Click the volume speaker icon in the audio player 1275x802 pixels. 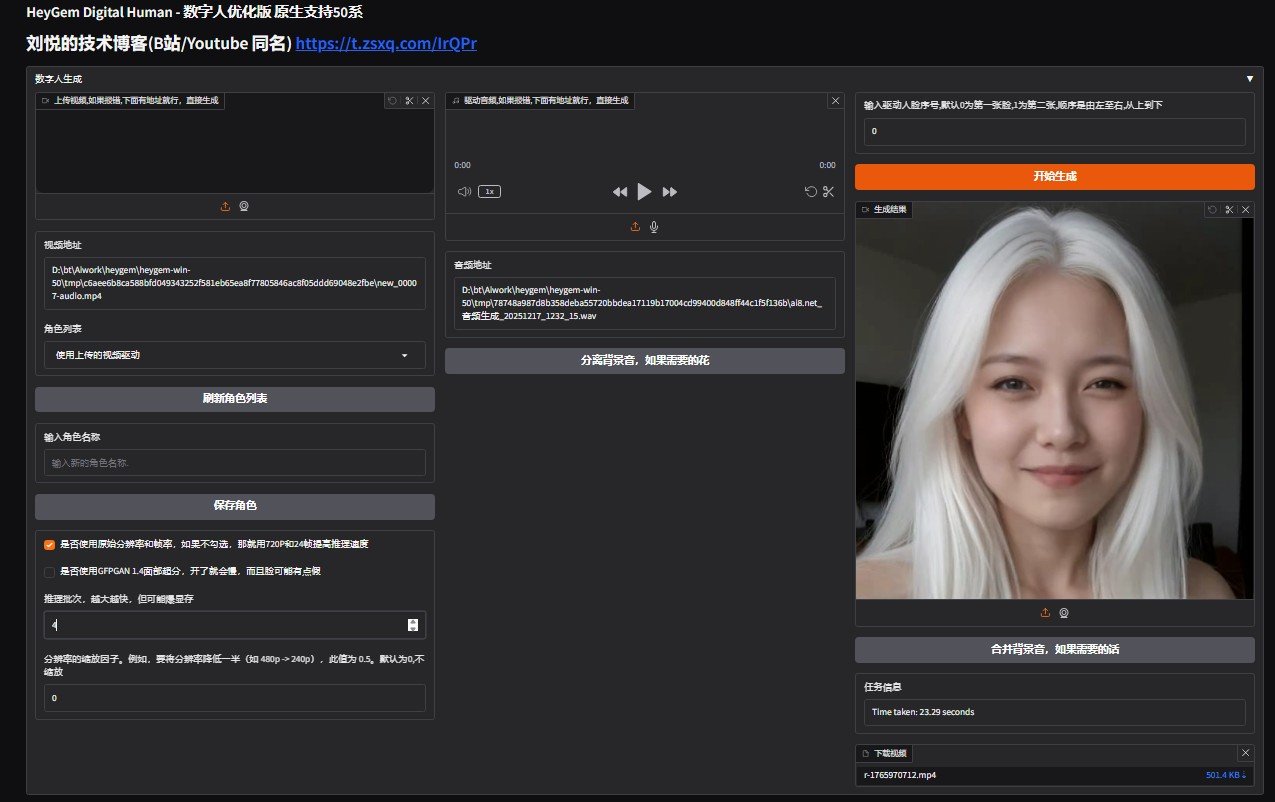pos(464,191)
